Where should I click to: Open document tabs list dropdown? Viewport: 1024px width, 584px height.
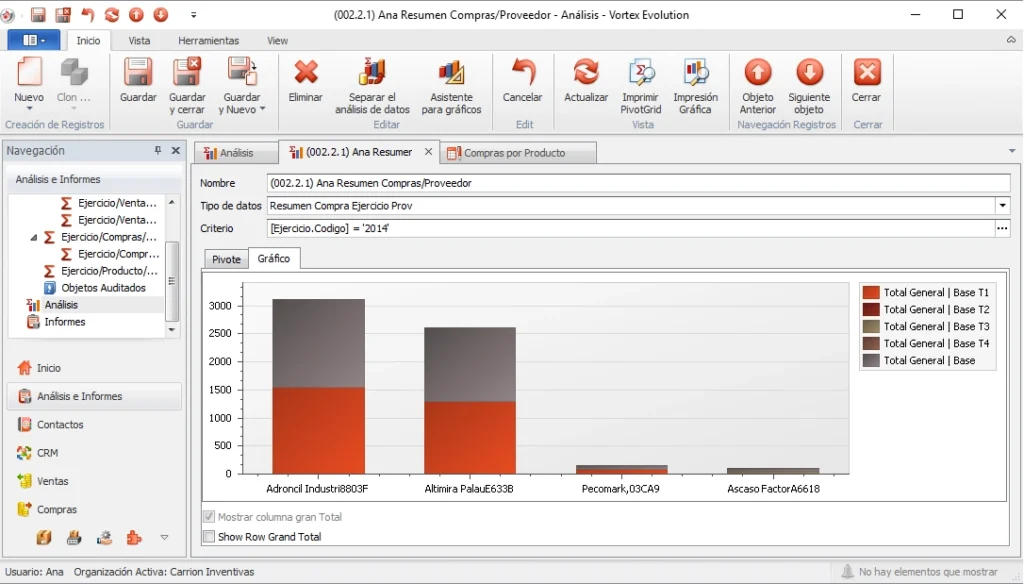click(1012, 151)
